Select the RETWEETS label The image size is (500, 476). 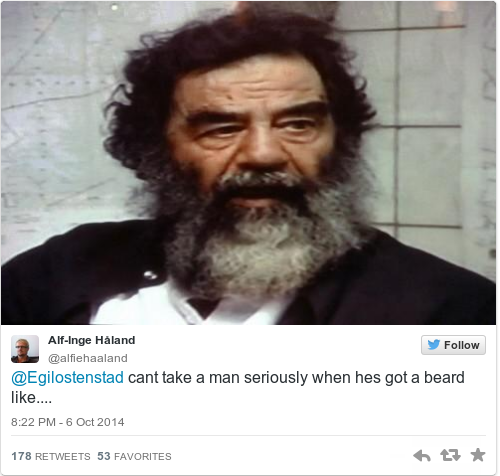pos(63,457)
